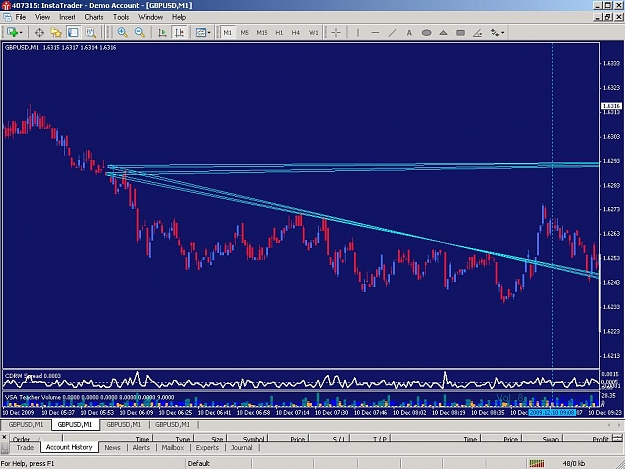Screen dimensions: 625x469
Task: Click the Zoom Out magnifier
Action: [x=140, y=33]
